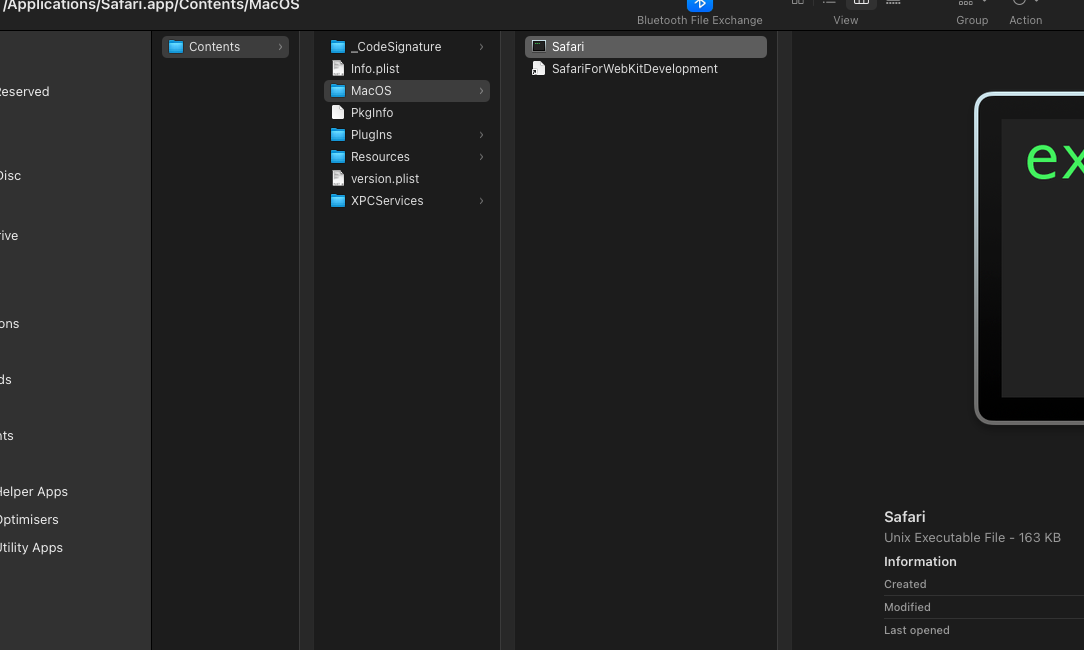Click the Modified info row

coord(984,607)
